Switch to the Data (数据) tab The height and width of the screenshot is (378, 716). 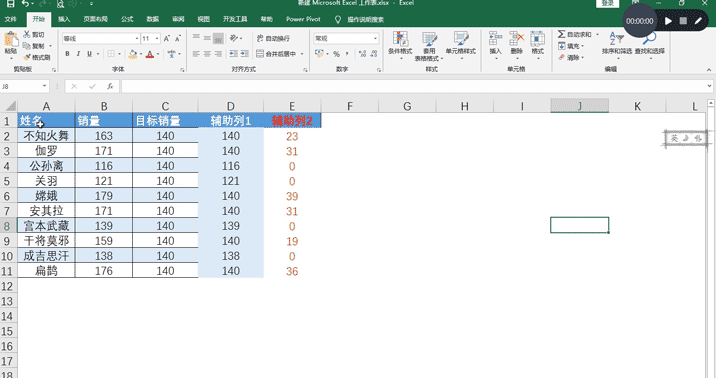click(x=153, y=19)
